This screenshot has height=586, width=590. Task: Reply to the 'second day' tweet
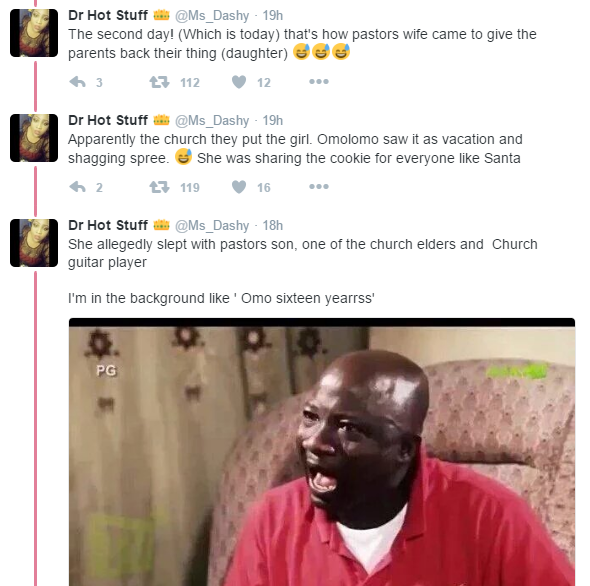(x=78, y=82)
